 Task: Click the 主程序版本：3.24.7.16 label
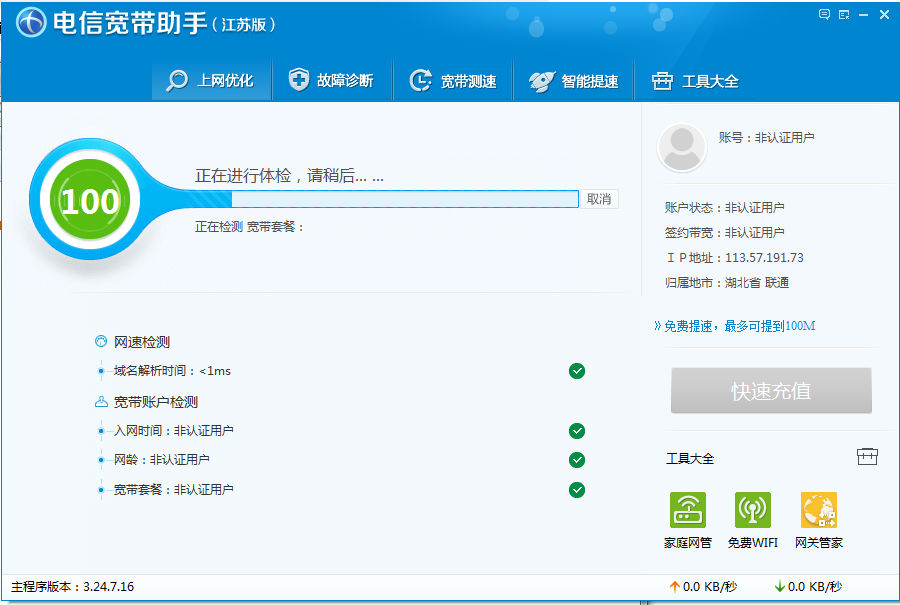pyautogui.click(x=72, y=587)
